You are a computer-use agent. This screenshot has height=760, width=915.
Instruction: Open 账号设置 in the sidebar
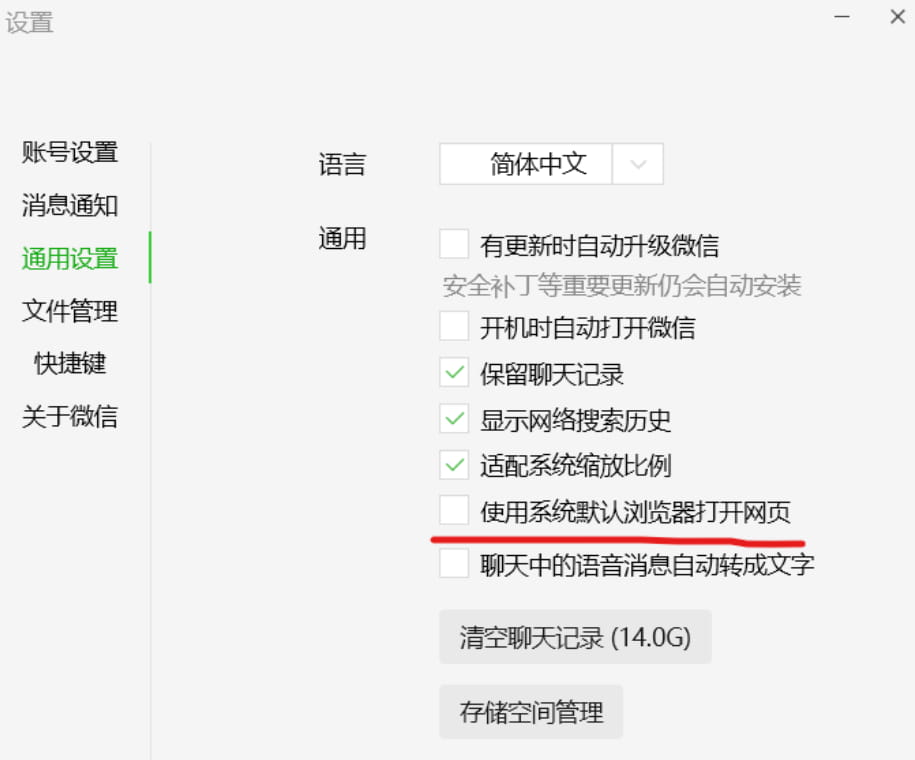click(x=69, y=152)
